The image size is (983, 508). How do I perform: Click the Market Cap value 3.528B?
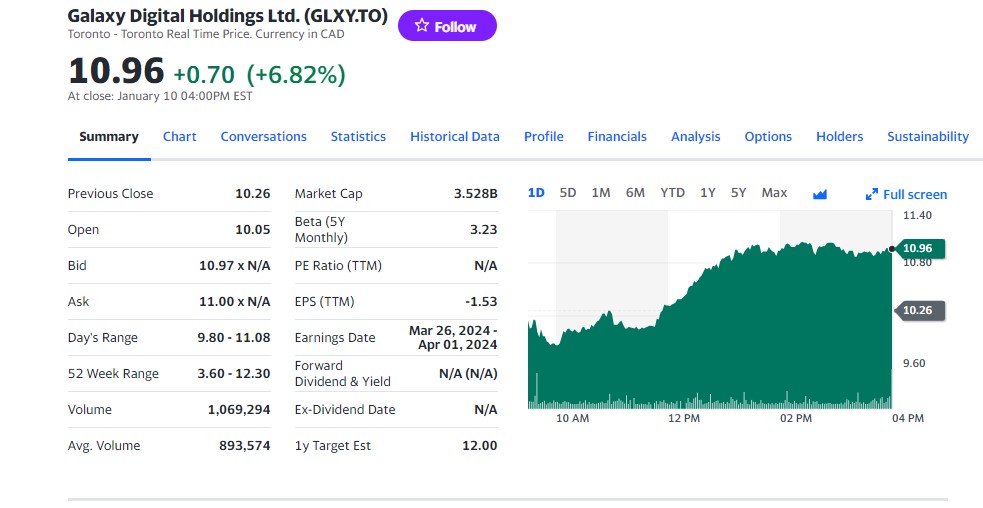(476, 194)
